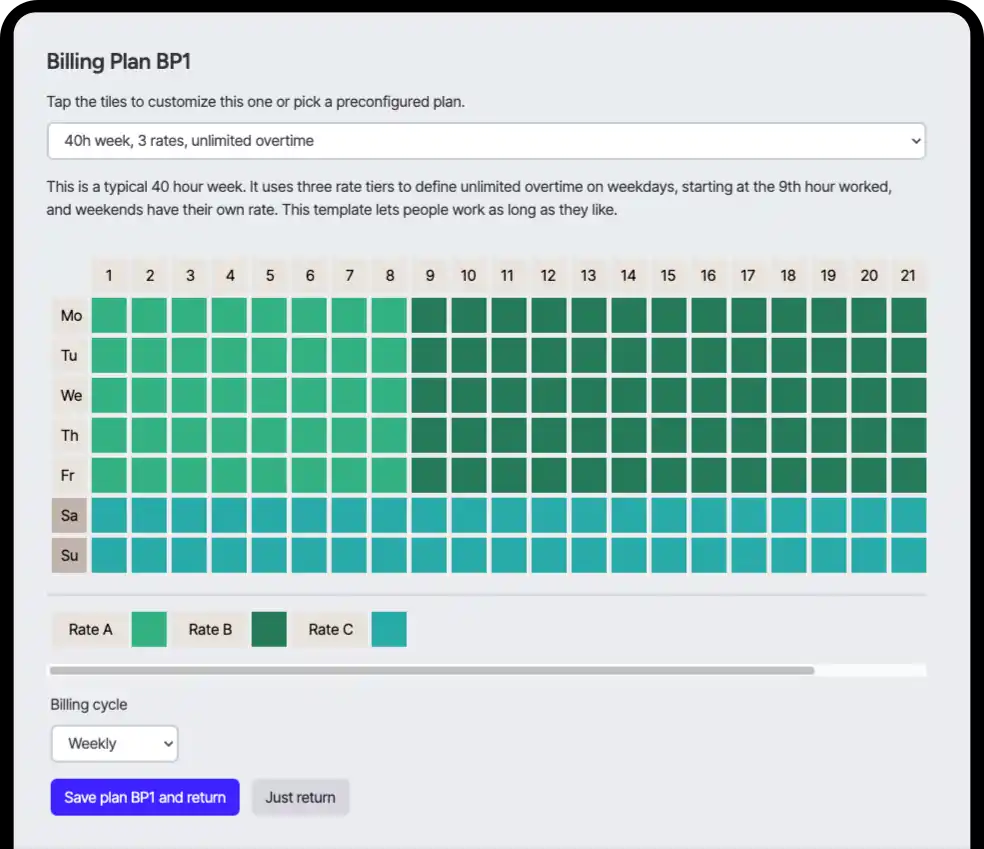Click the Sa weekend row header
The height and width of the screenshot is (849, 984).
pos(70,516)
